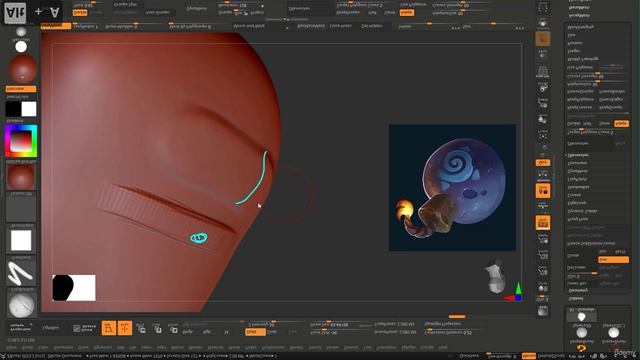Image resolution: width=640 pixels, height=360 pixels.
Task: Expand the DynaMesh section
Action: [577, 171]
